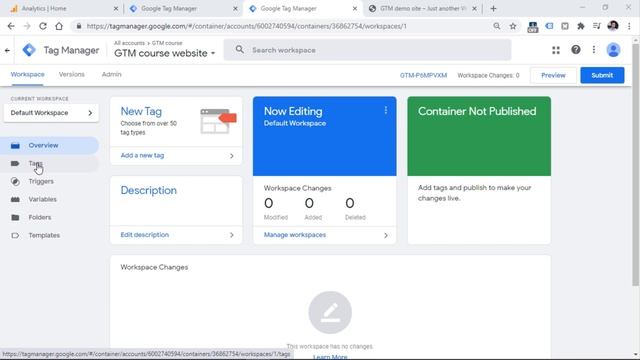640x360 pixels.
Task: Click the browser back arrow
Action: (11, 26)
